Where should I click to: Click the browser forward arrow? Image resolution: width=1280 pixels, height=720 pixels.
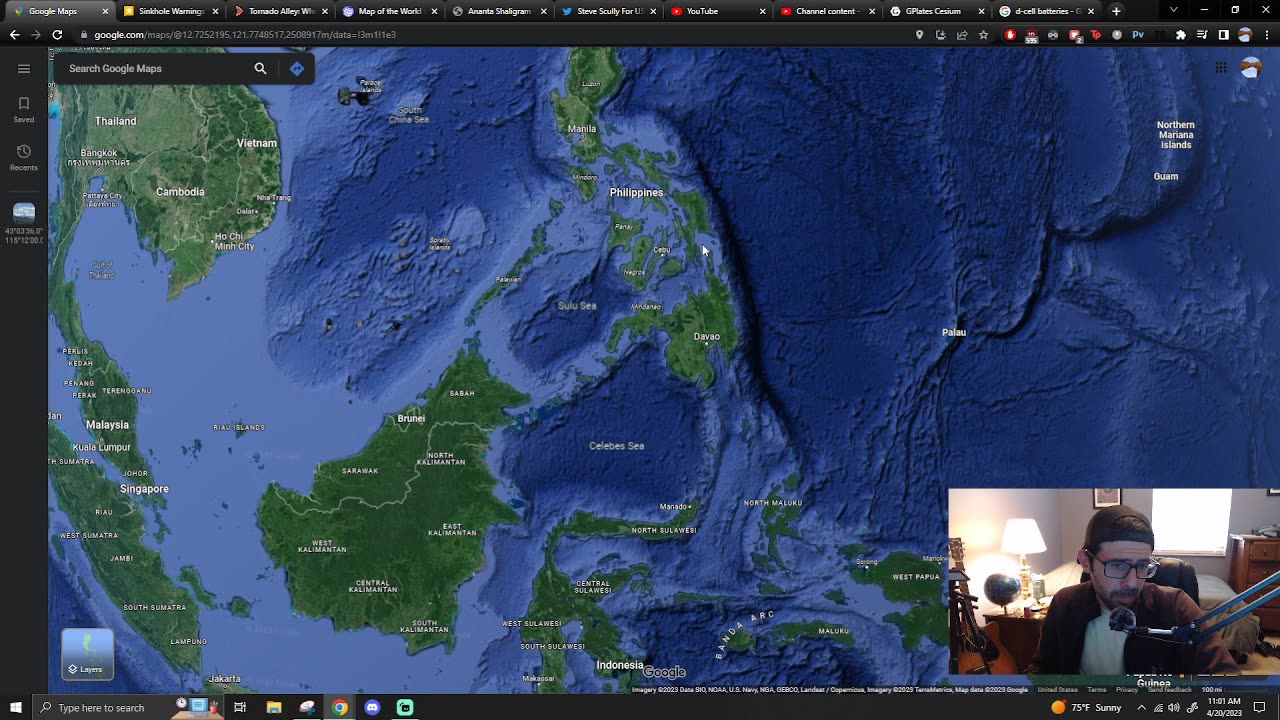[36, 35]
